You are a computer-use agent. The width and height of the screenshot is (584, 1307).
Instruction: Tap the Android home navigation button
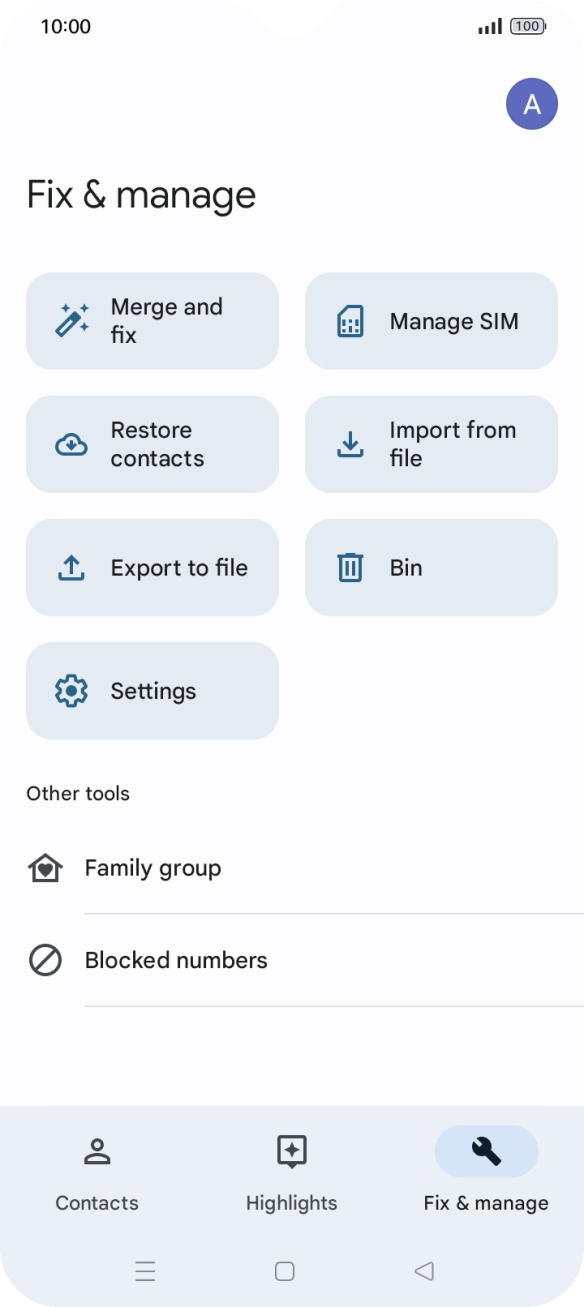pyautogui.click(x=285, y=1271)
